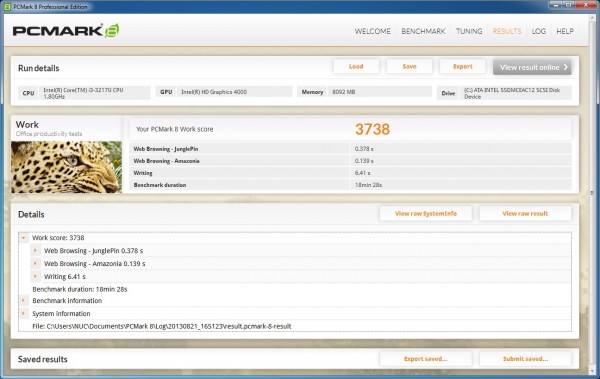This screenshot has height=379, width=600.
Task: Open the TUNING tab
Action: click(x=469, y=31)
